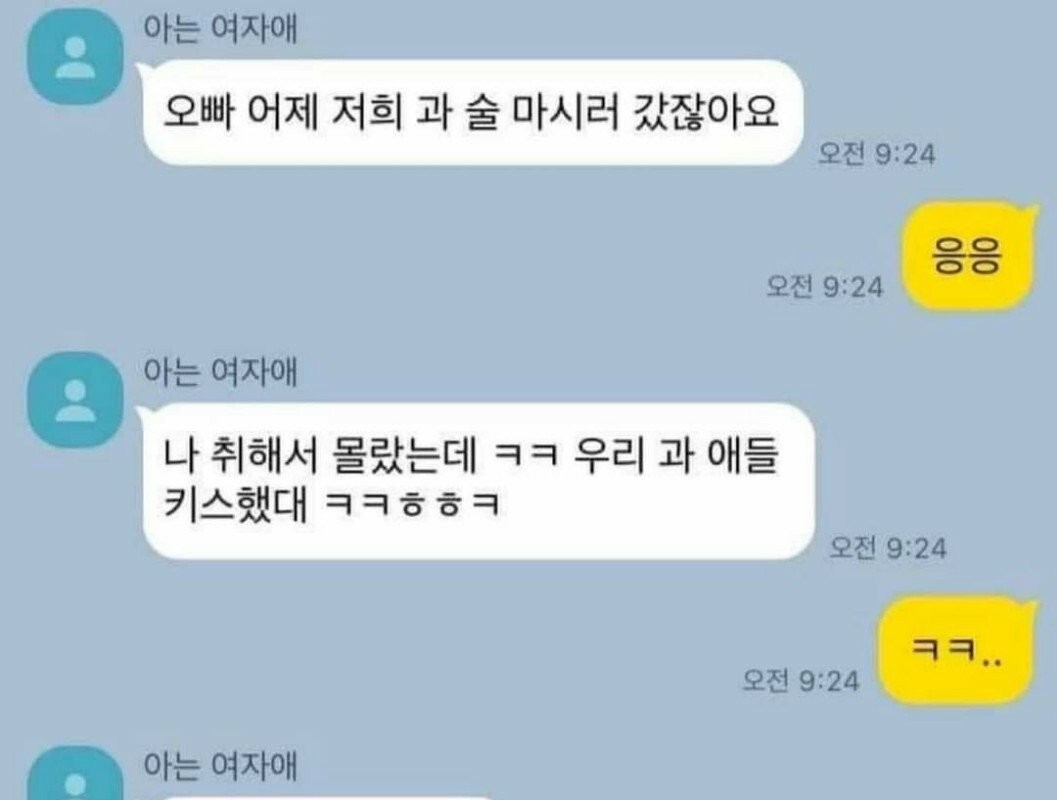1057x800 pixels.
Task: Click the word "오빠" starting the first message
Action: [x=198, y=112]
